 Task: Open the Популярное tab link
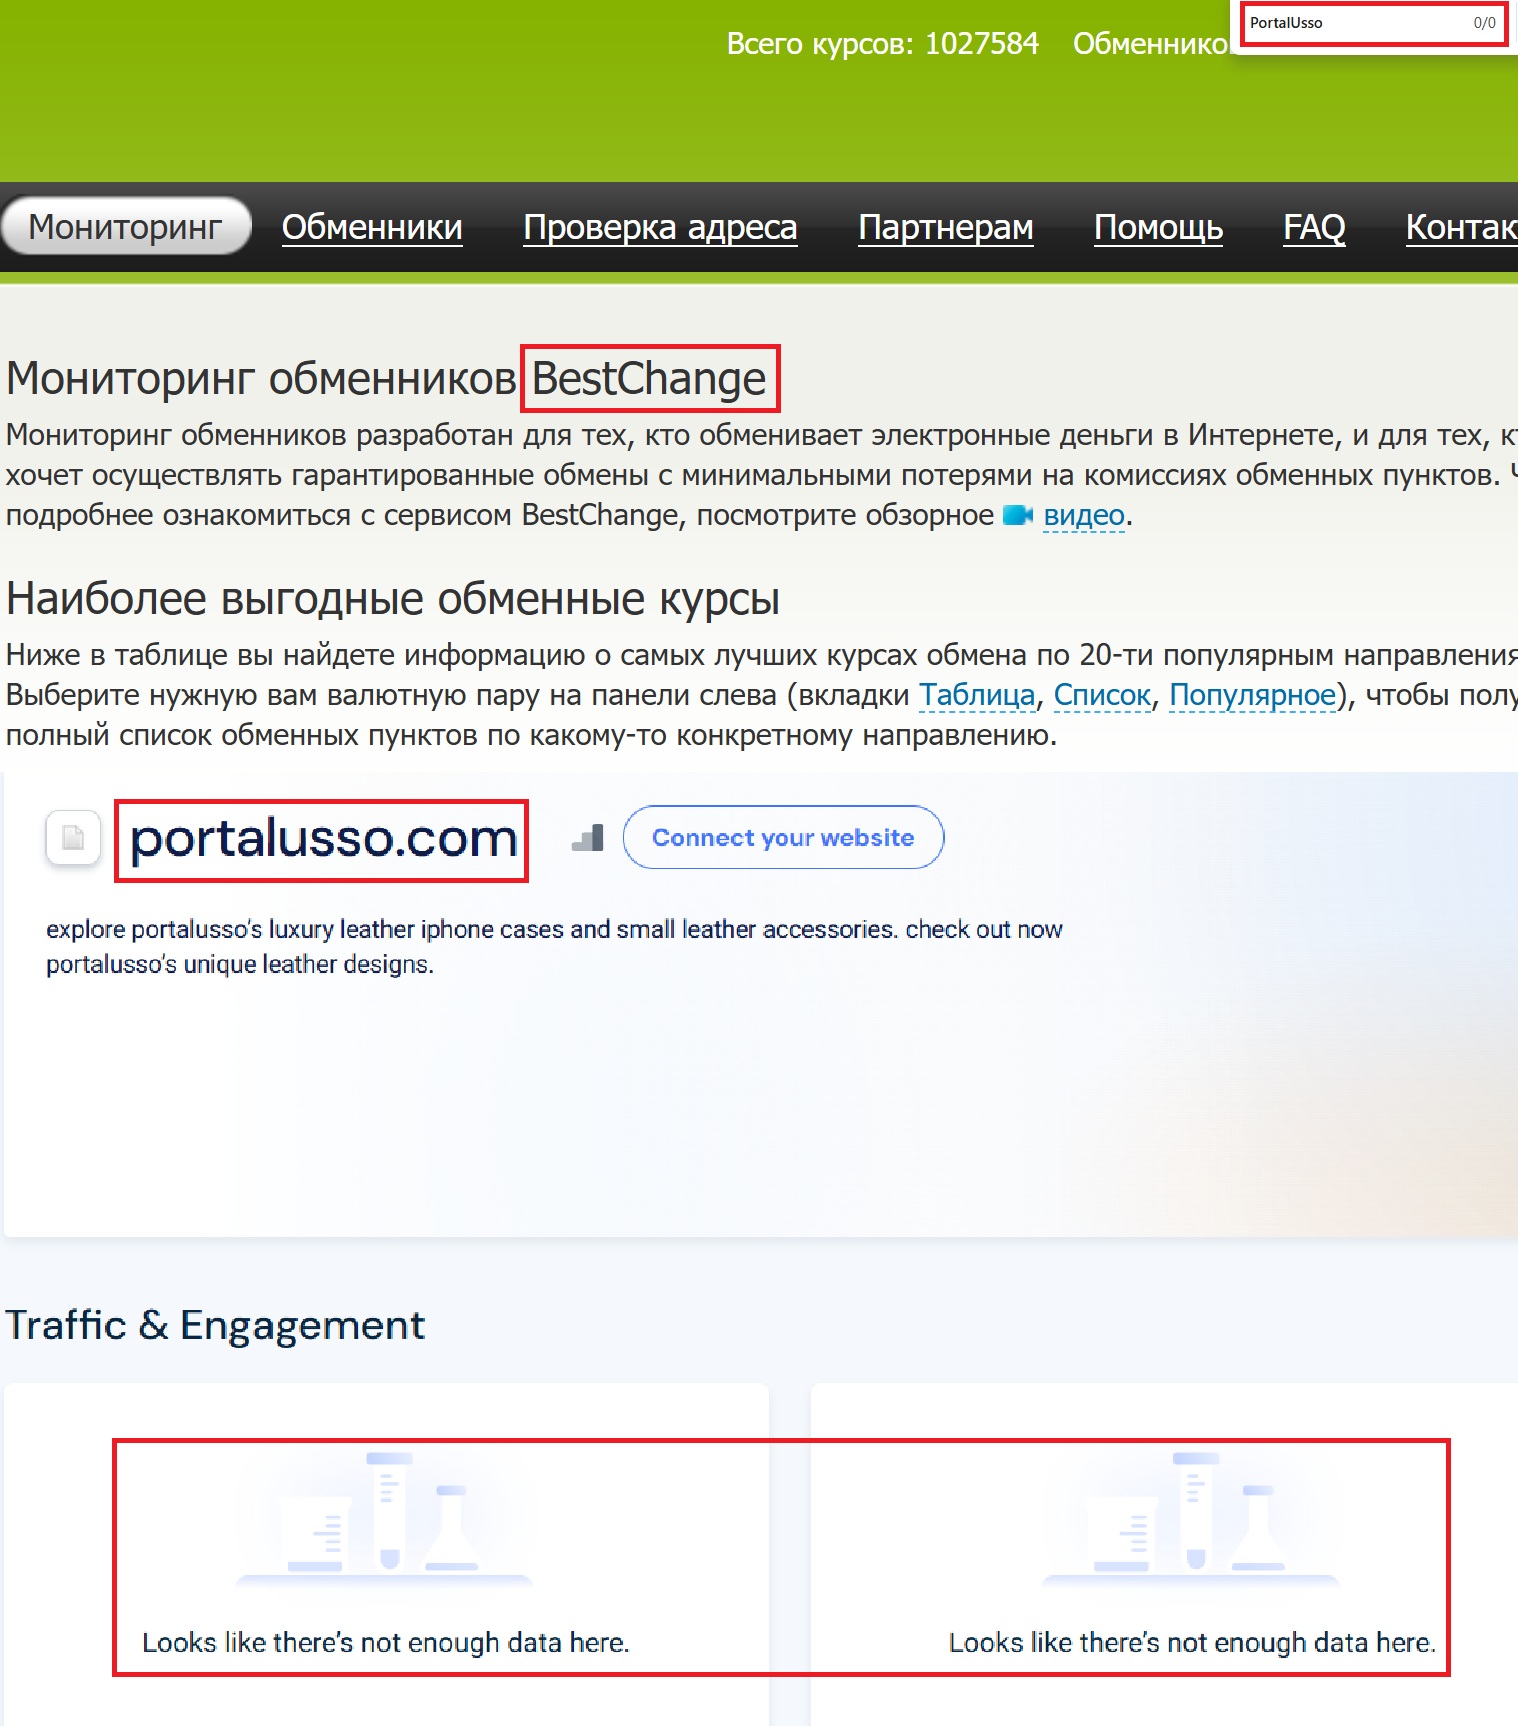(x=1252, y=695)
